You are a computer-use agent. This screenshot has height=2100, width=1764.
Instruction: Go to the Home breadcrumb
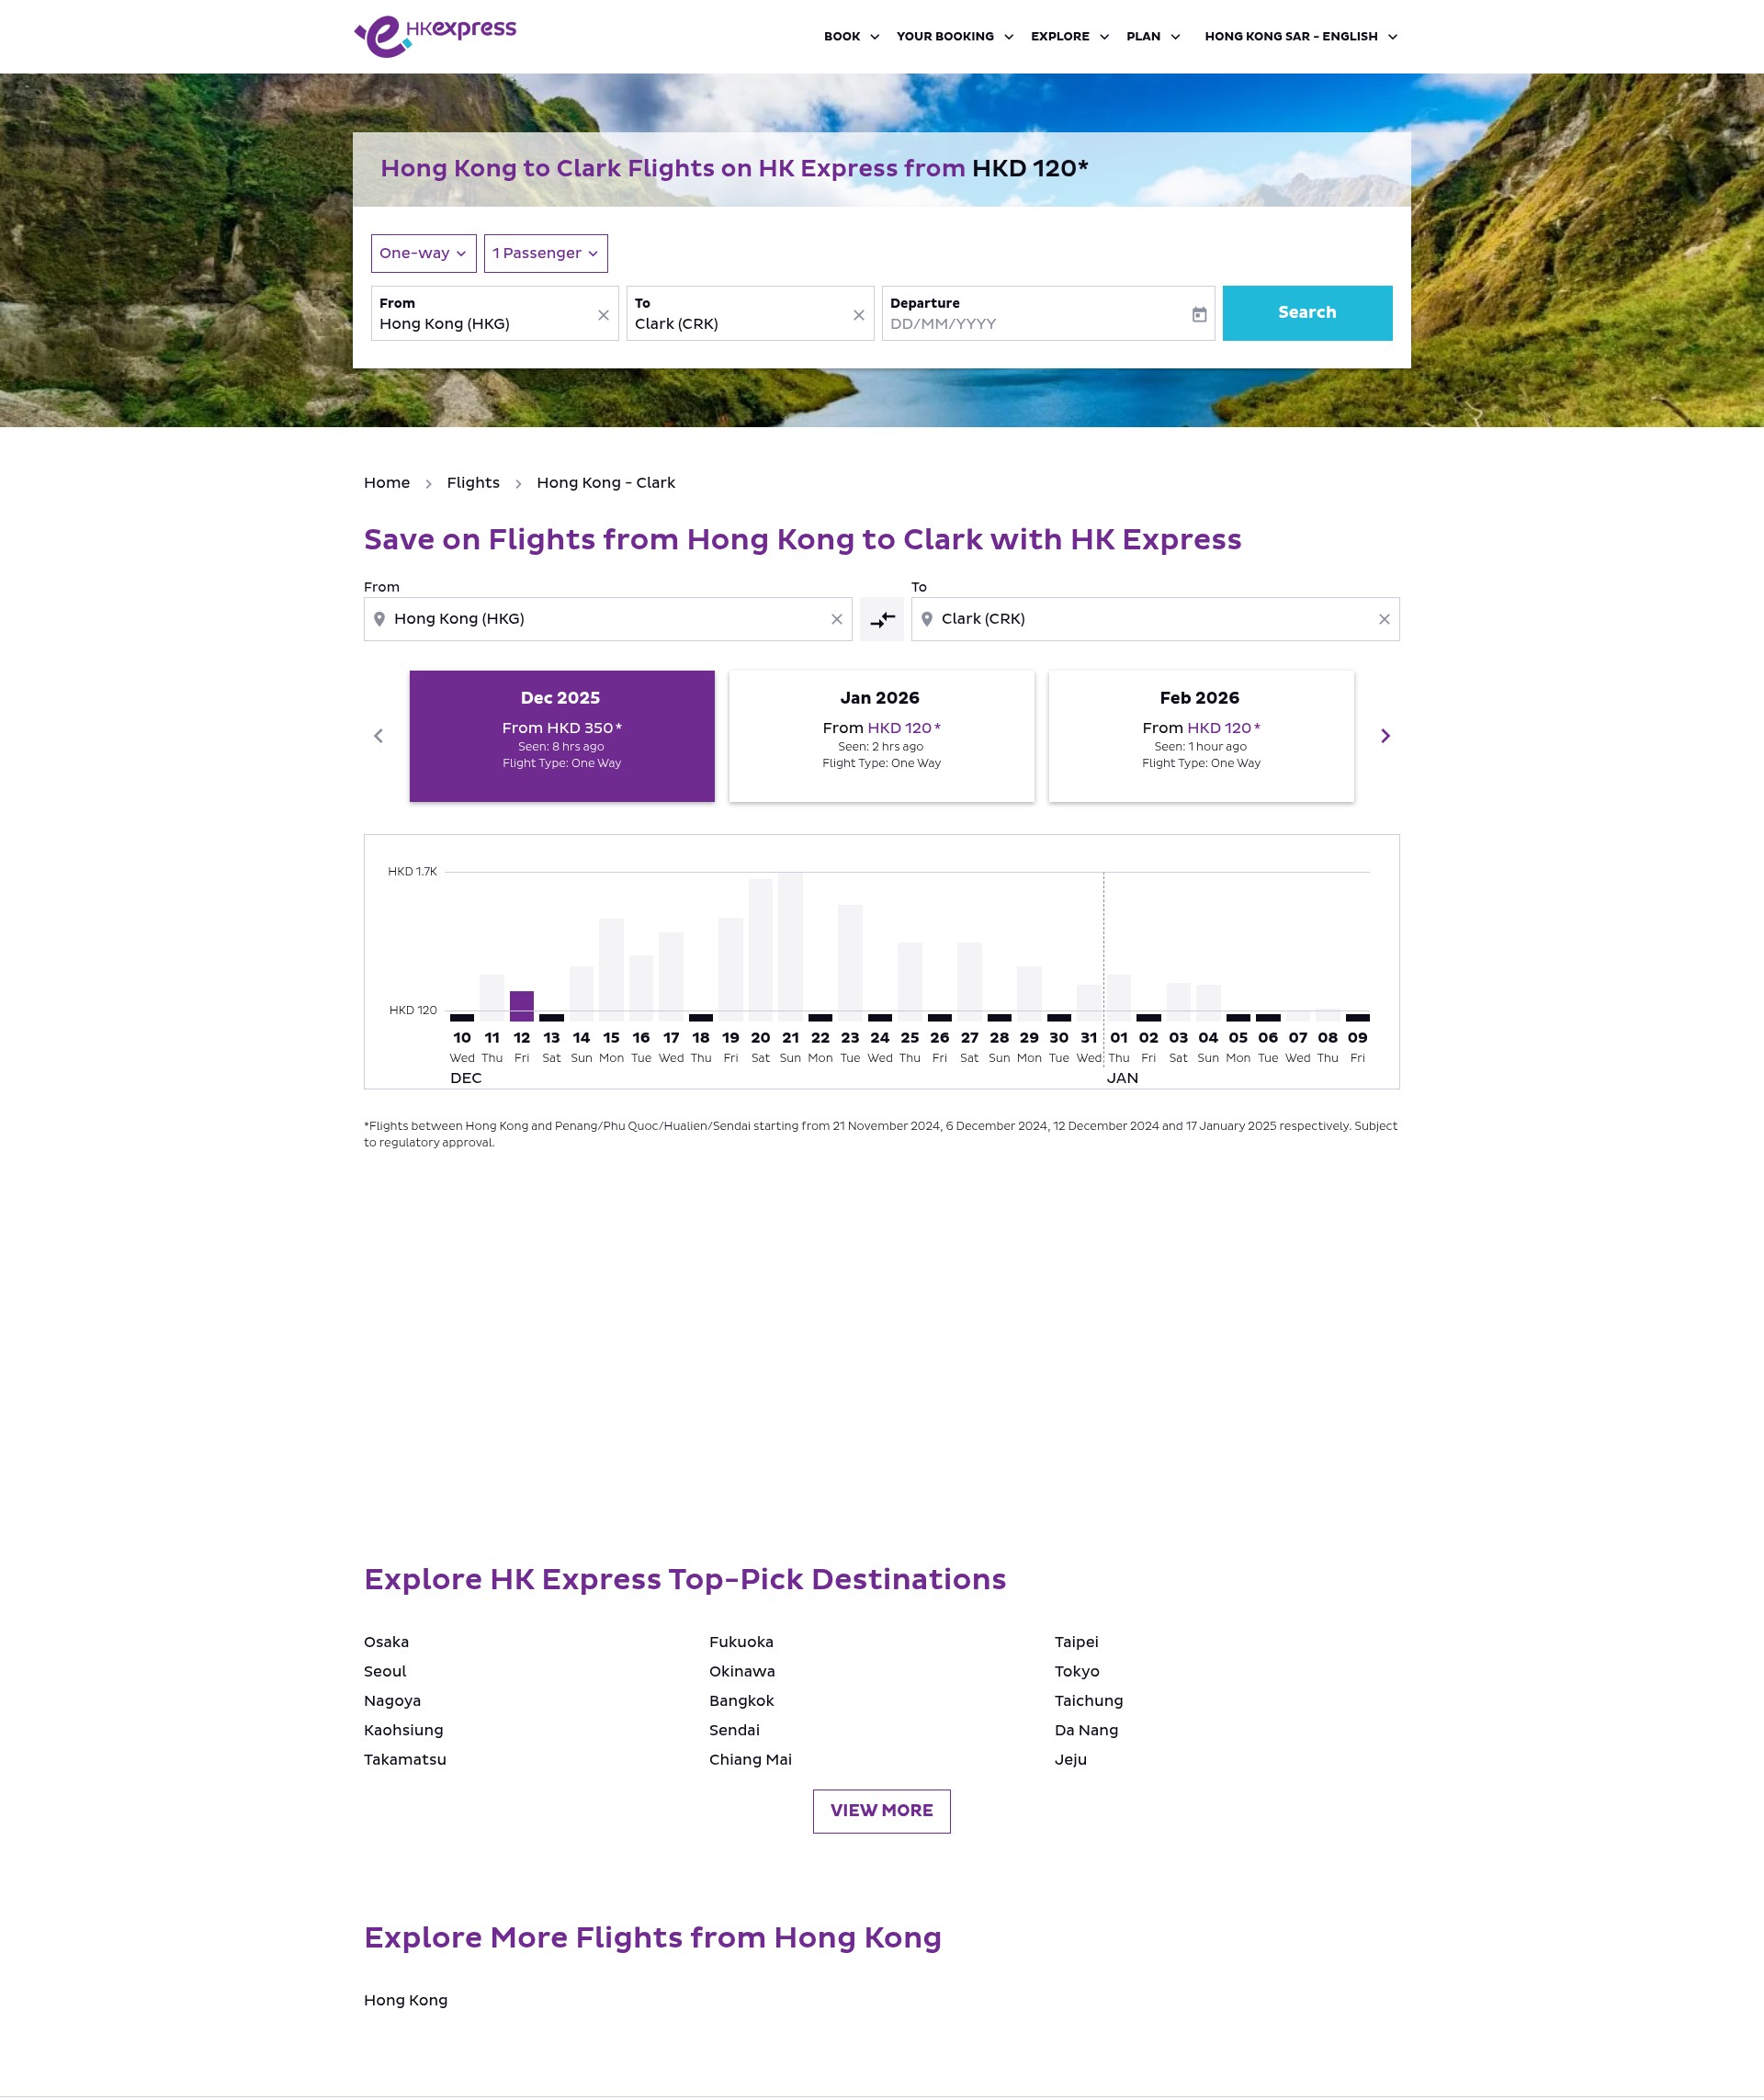387,483
